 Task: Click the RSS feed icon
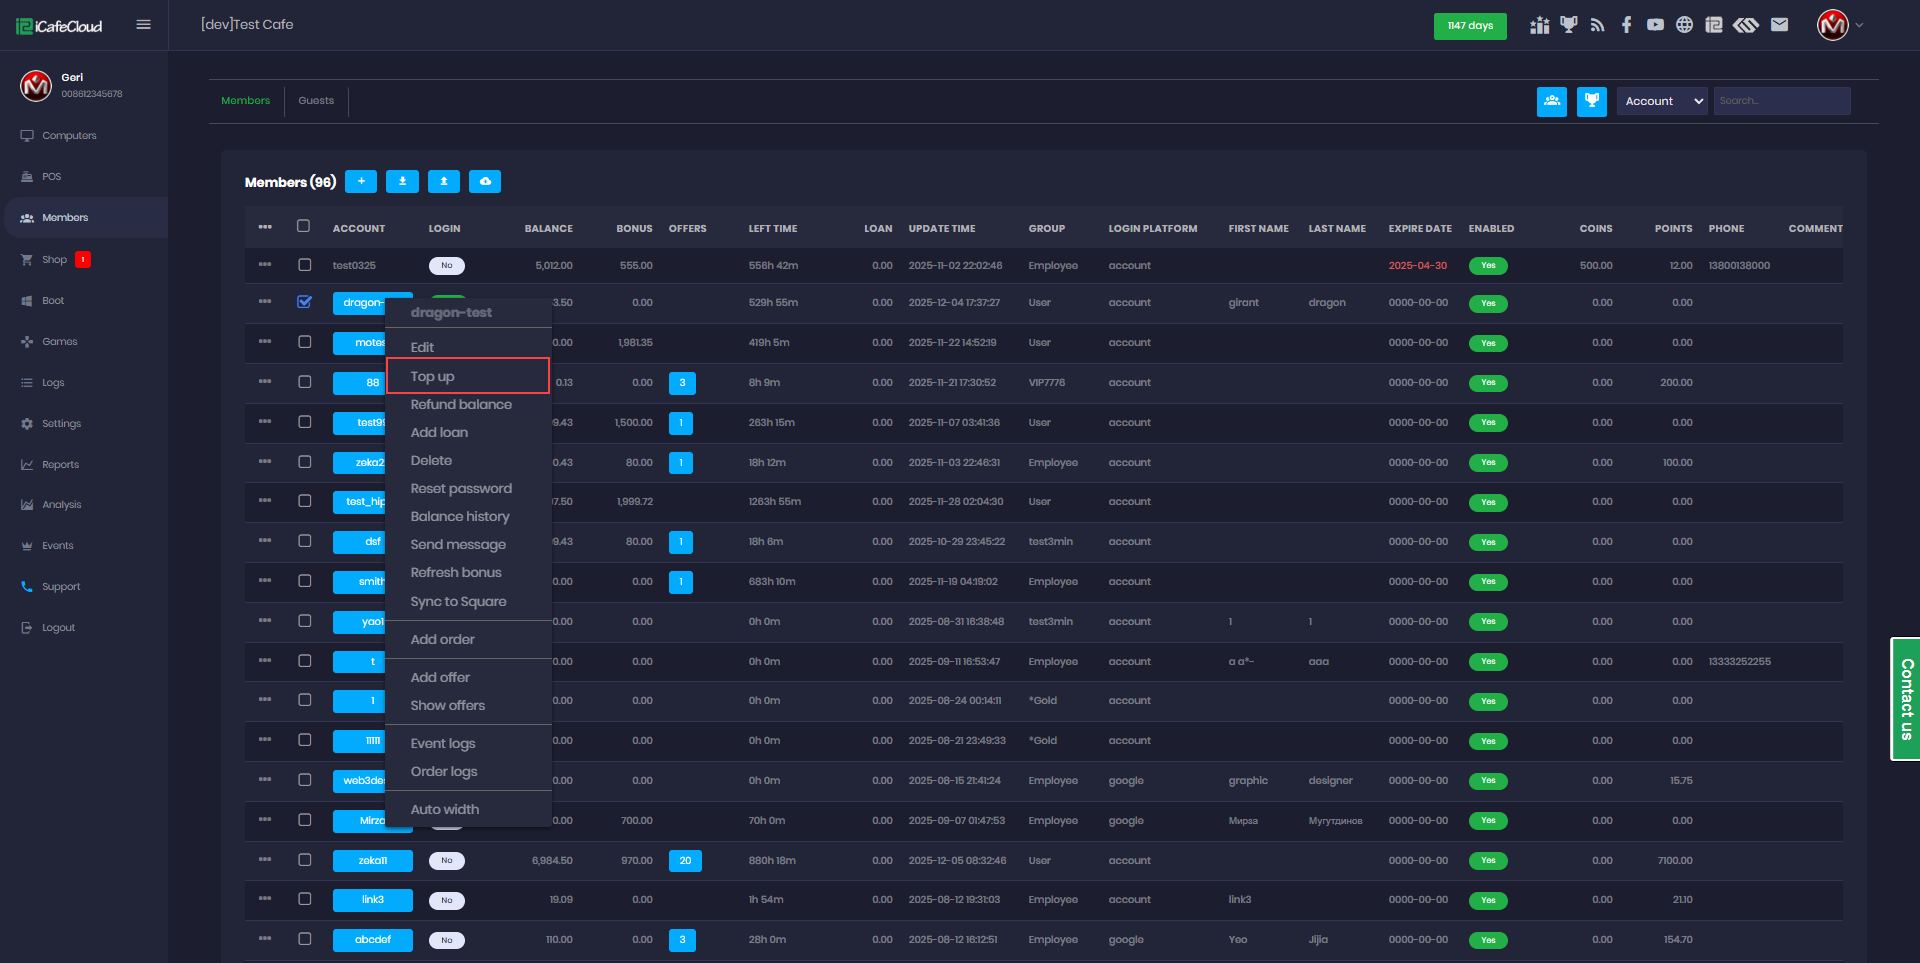pyautogui.click(x=1597, y=25)
